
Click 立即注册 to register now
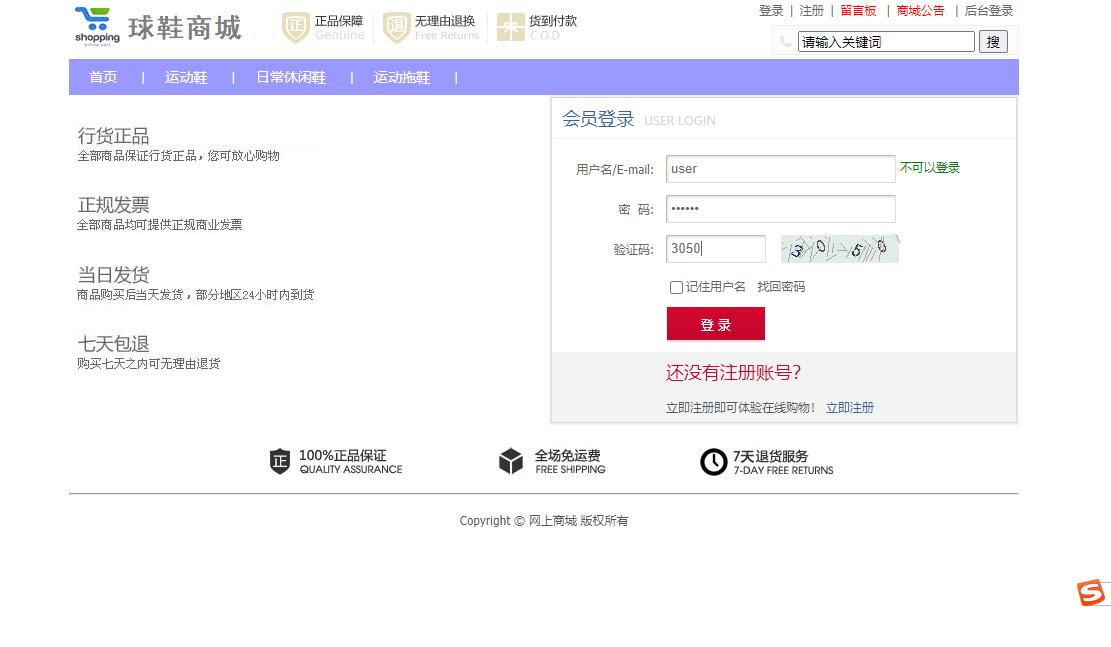pos(849,407)
